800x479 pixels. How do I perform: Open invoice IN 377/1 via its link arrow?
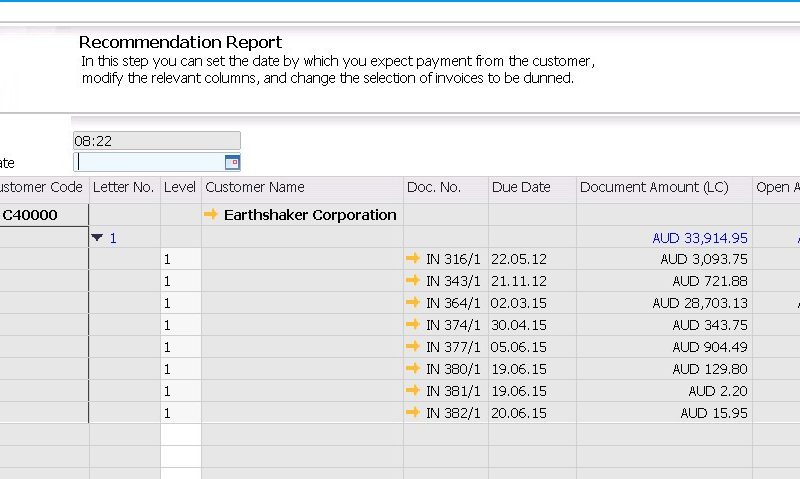point(413,346)
